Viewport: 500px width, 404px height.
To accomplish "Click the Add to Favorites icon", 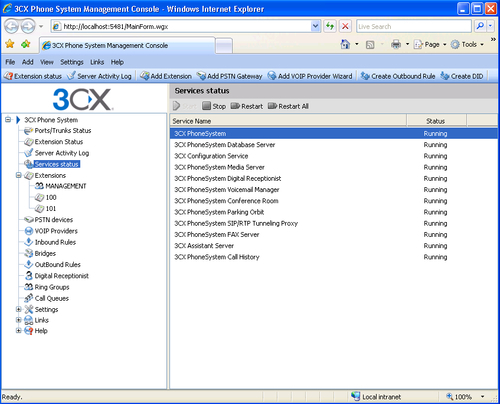I will pos(26,44).
